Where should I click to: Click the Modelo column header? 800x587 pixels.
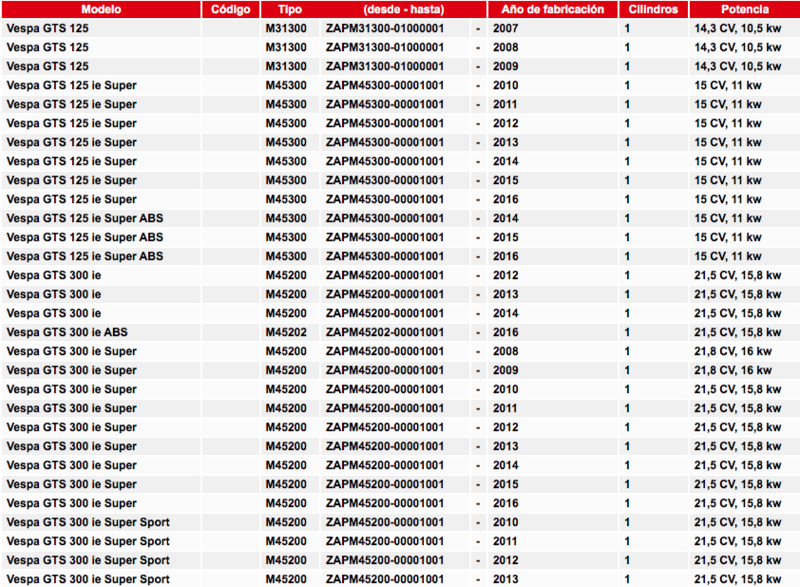coord(101,9)
